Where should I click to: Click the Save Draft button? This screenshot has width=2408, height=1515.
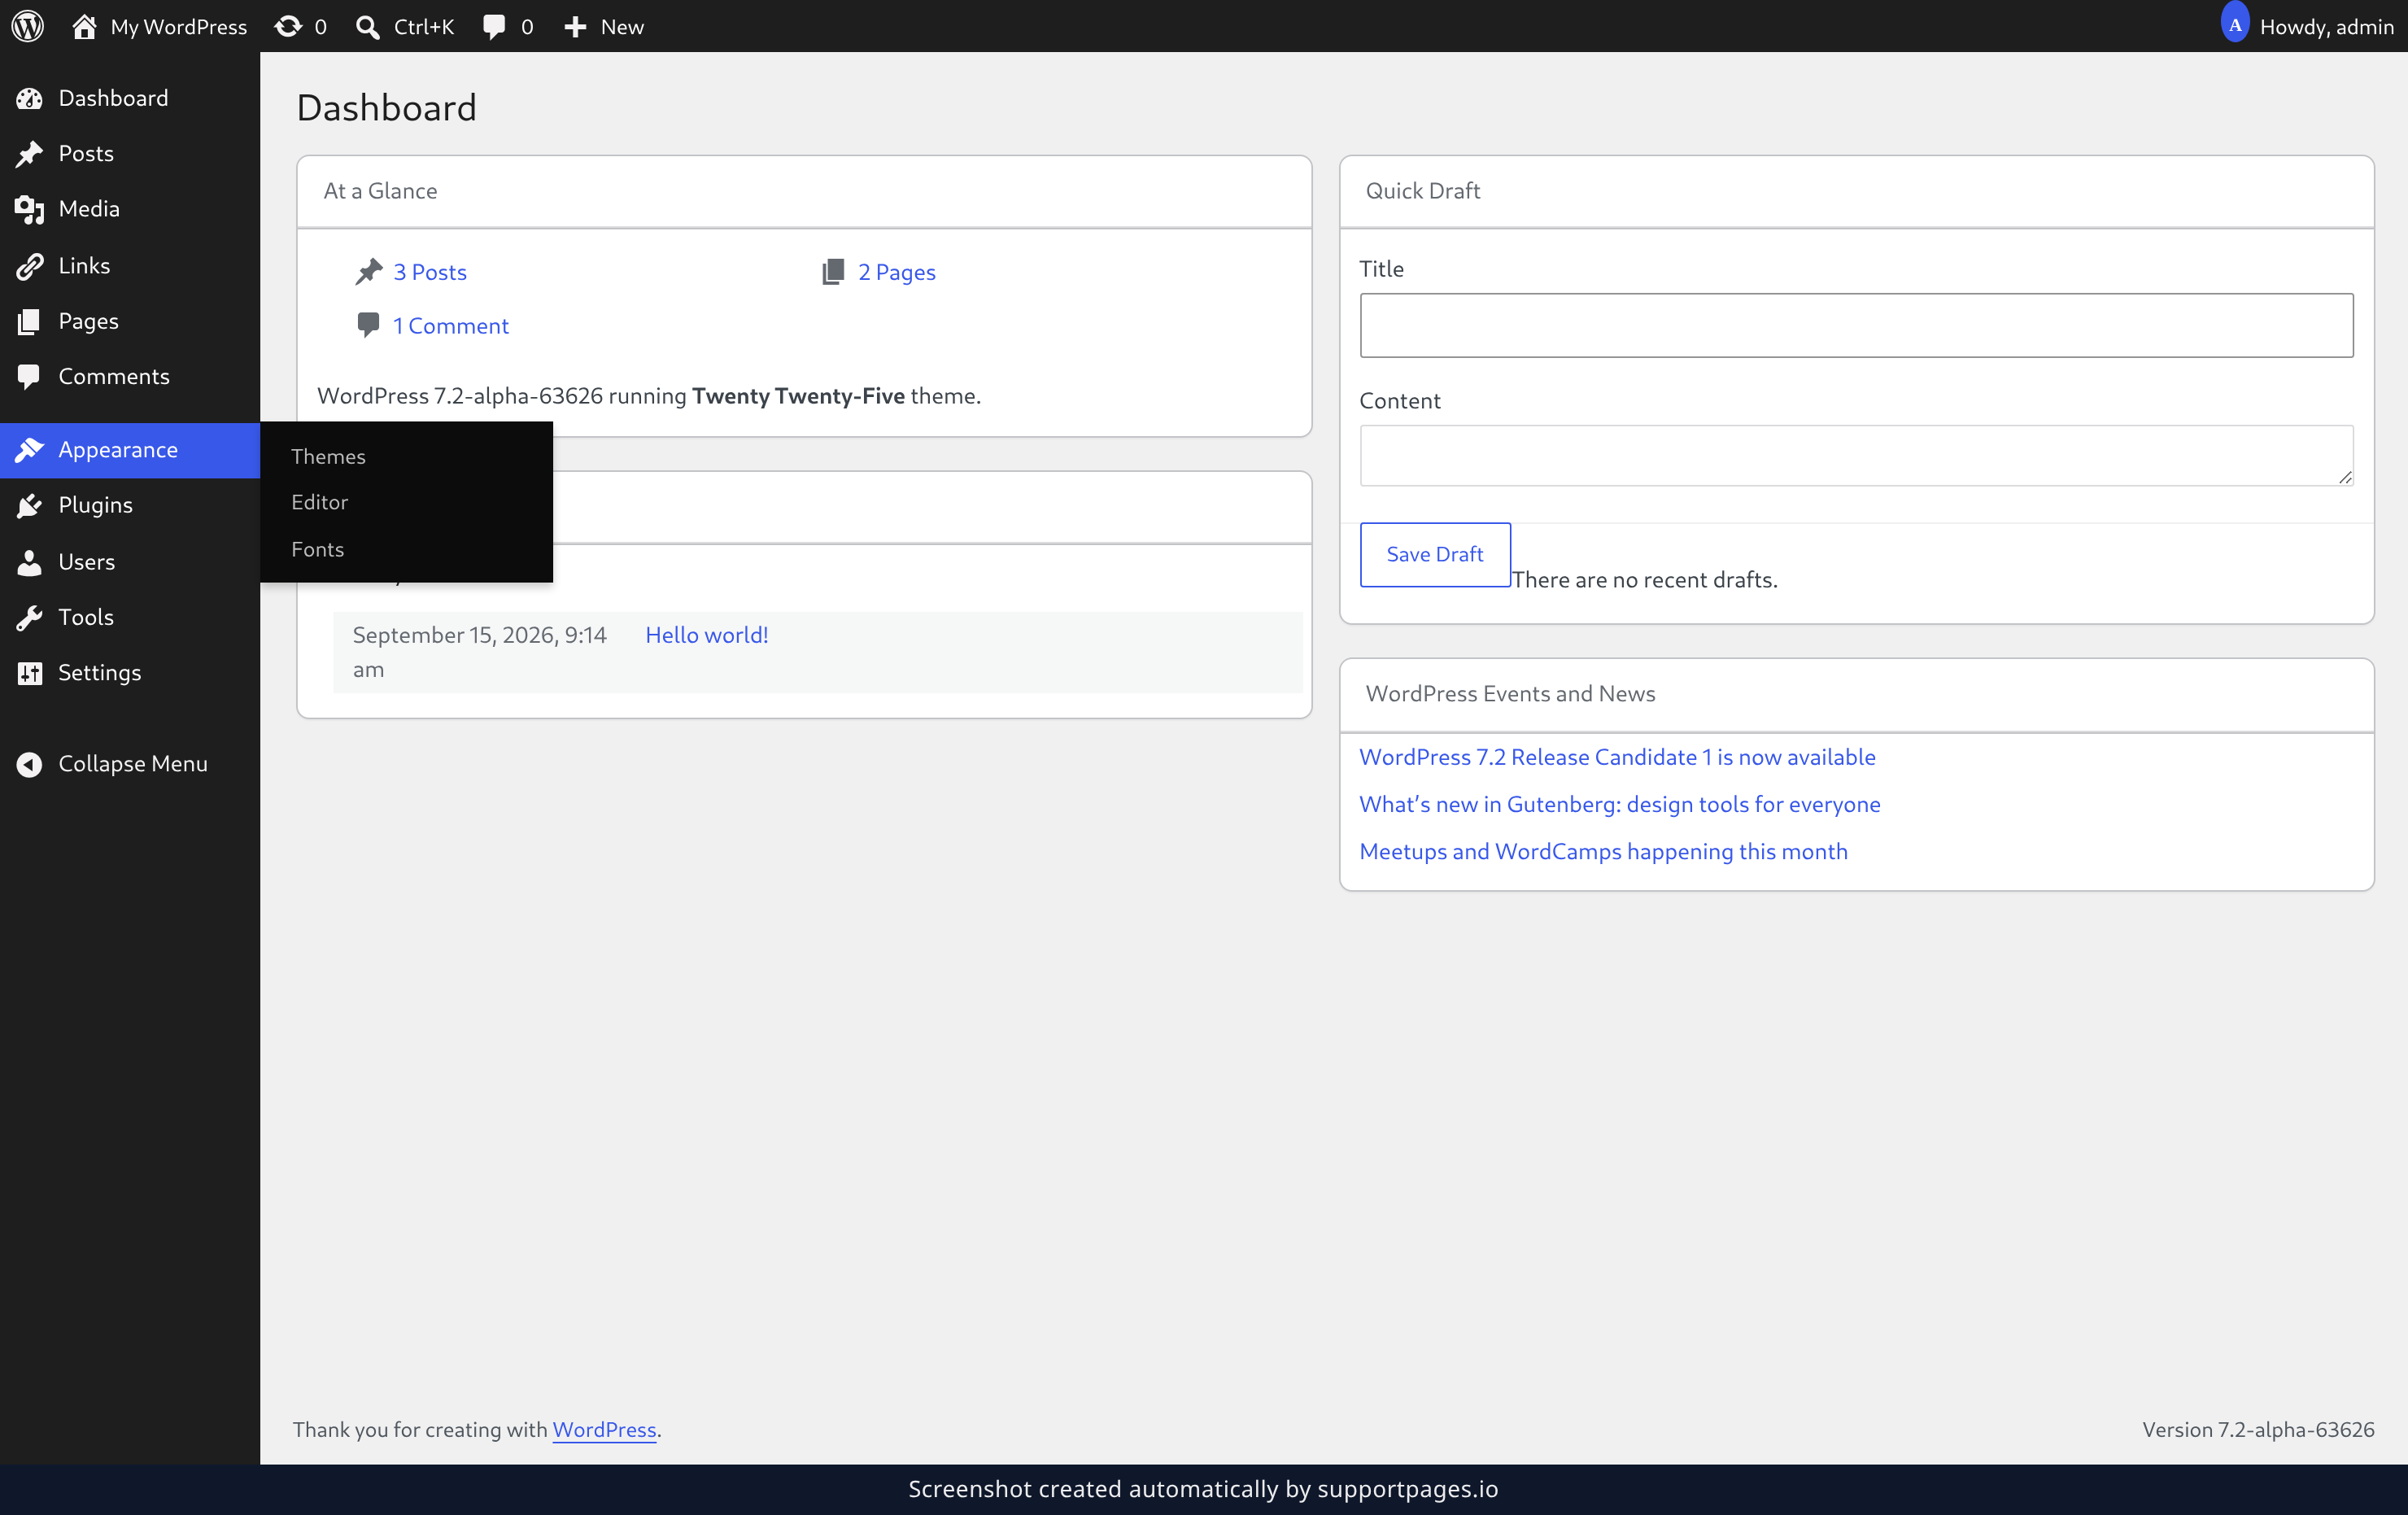point(1434,554)
